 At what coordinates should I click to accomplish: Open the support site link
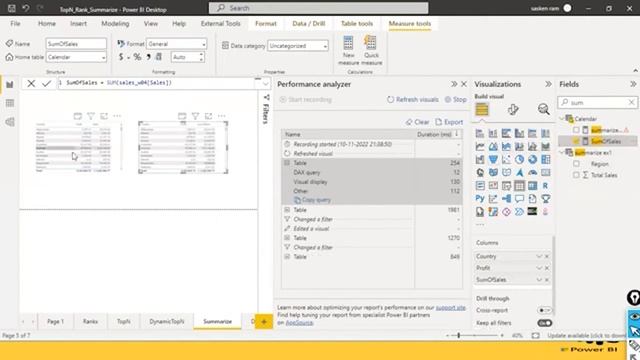click(x=451, y=308)
